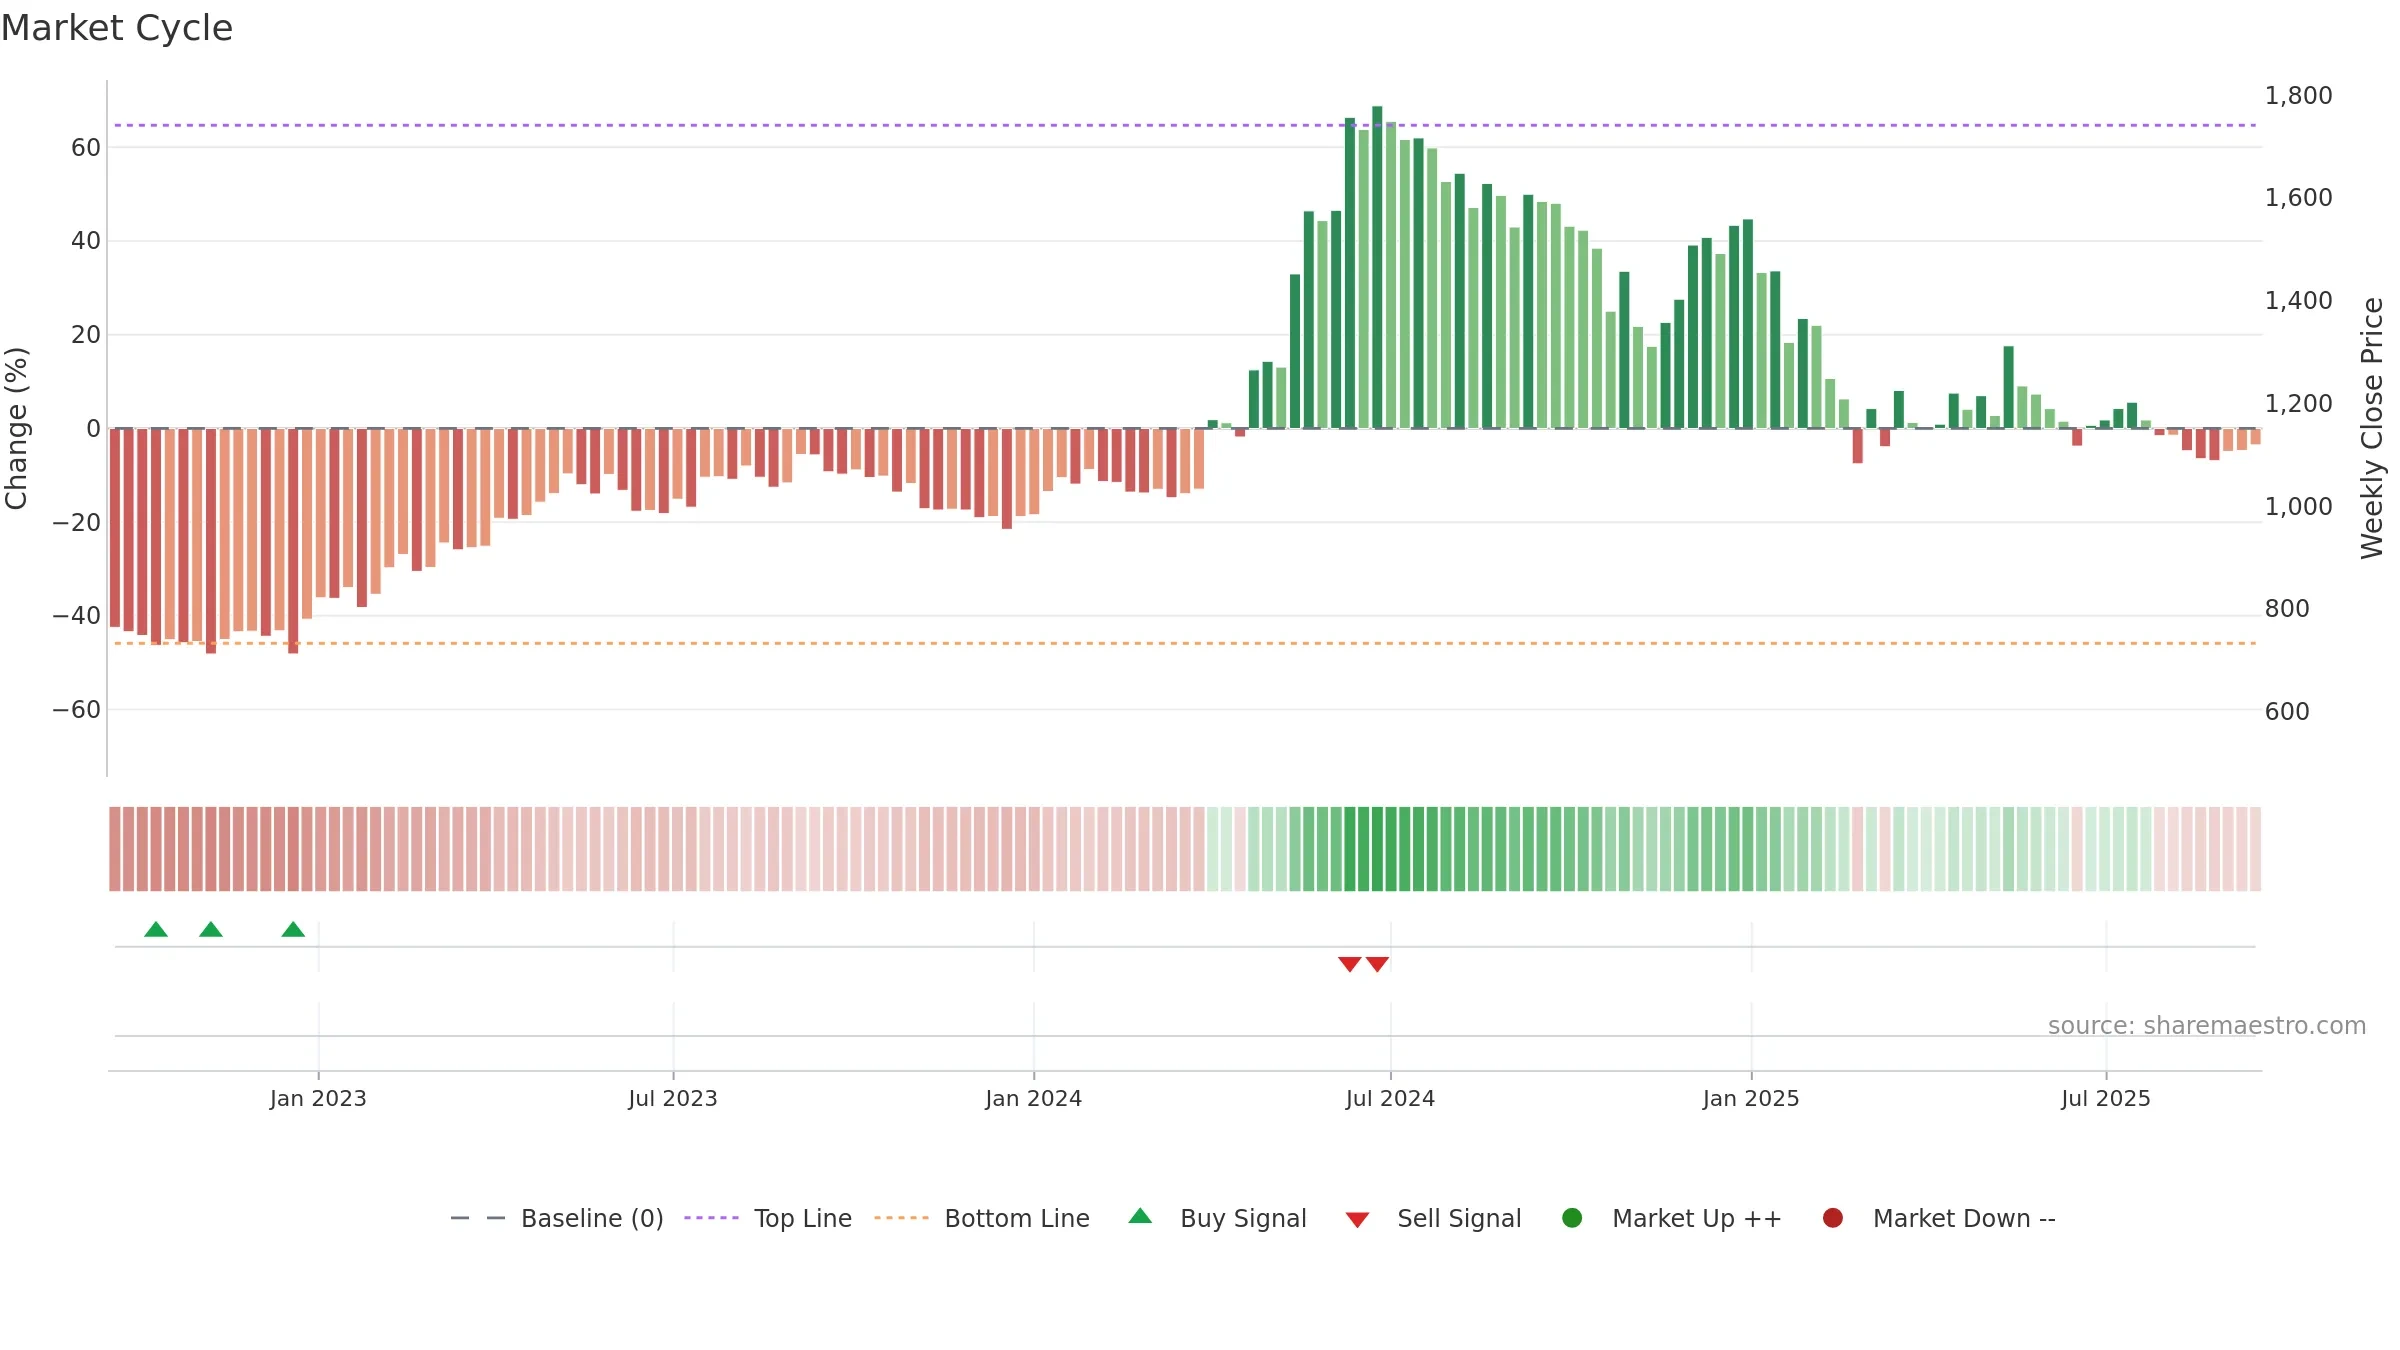Toggle the Top Line legend item
The width and height of the screenshot is (2400, 1350).
pyautogui.click(x=768, y=1218)
